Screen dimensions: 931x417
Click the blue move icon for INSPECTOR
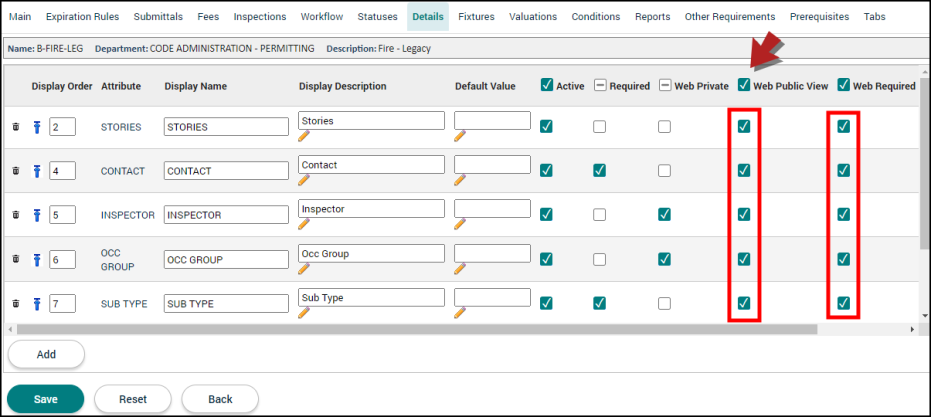click(36, 215)
